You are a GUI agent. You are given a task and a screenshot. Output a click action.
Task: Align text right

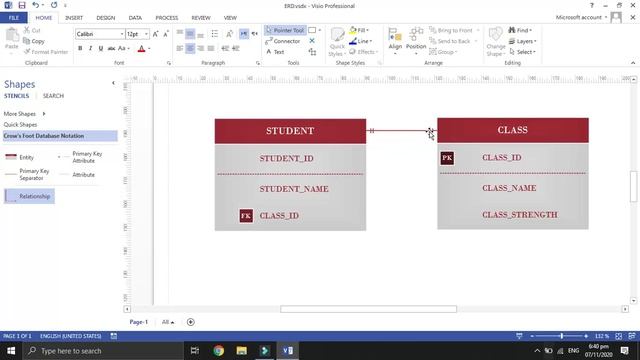(x=200, y=48)
